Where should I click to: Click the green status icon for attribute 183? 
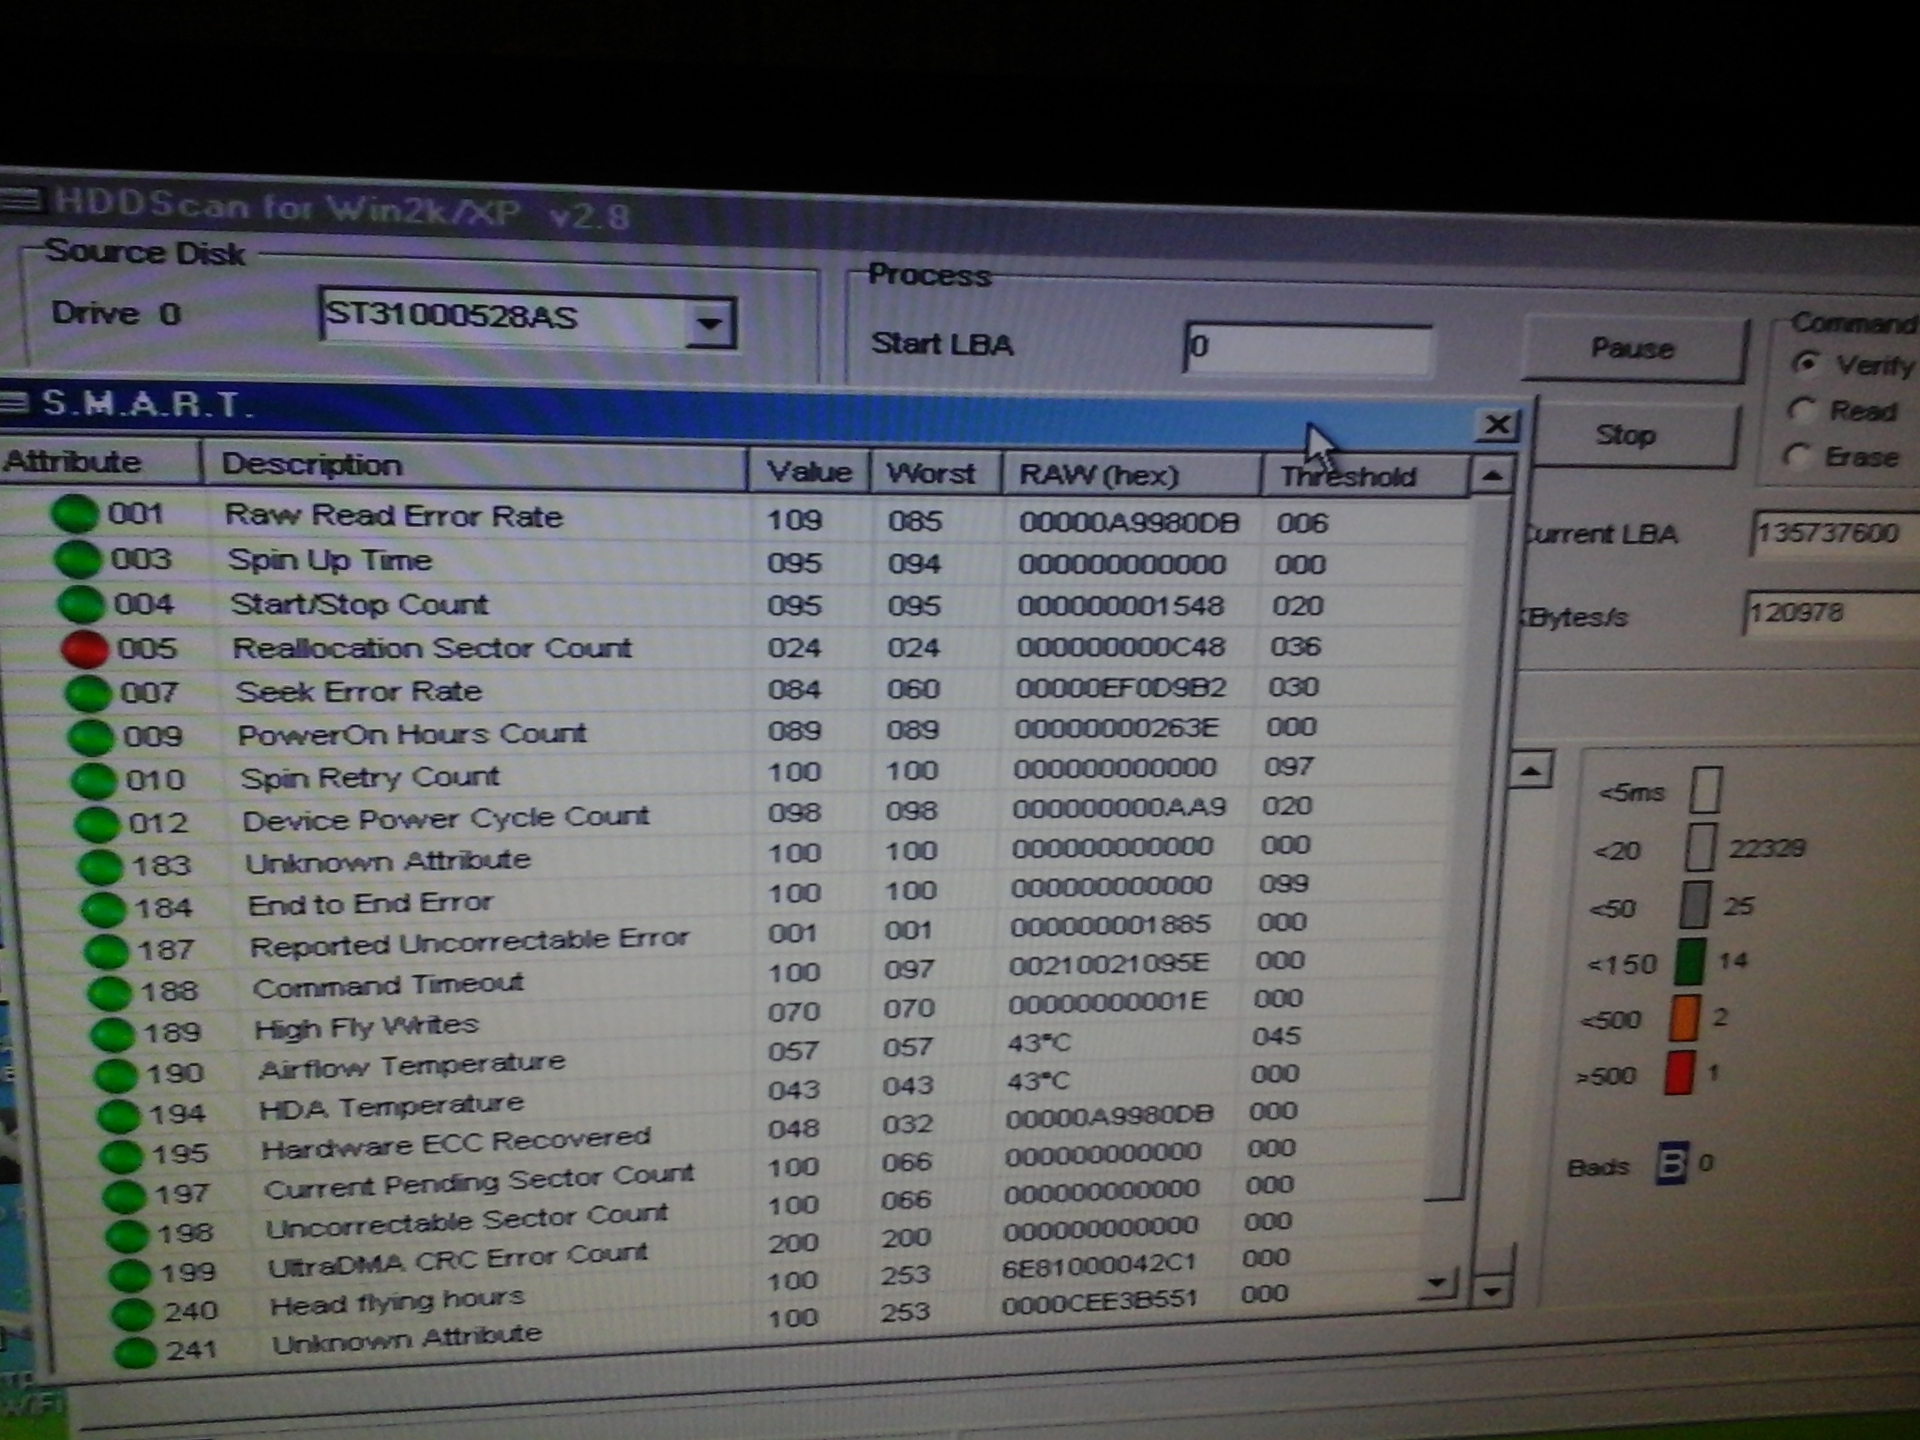pos(101,866)
